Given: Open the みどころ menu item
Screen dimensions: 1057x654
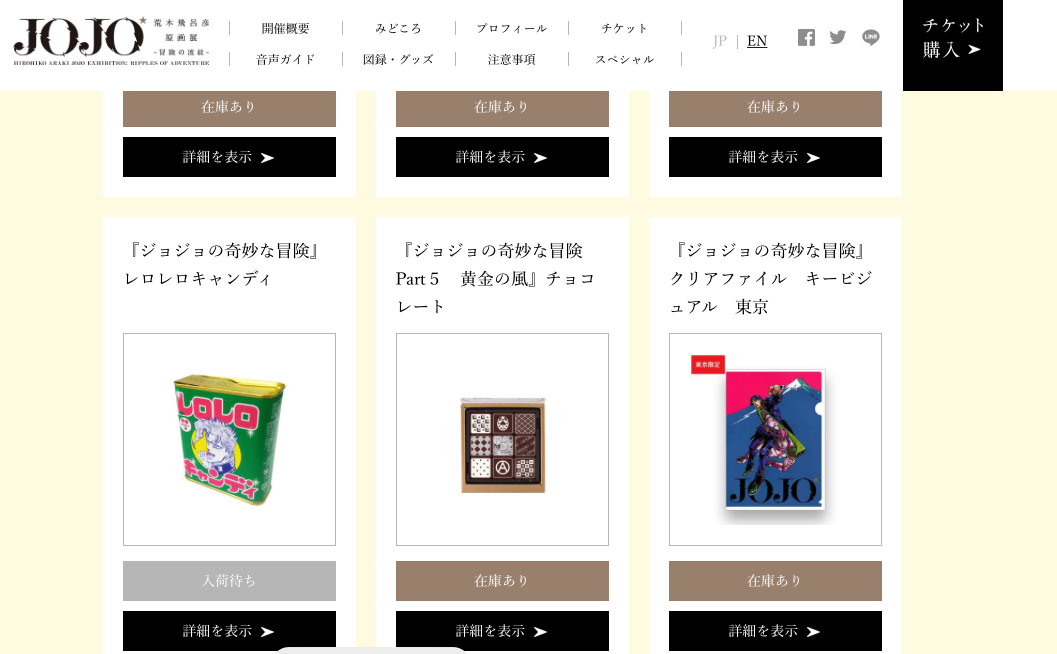Looking at the screenshot, I should click(398, 28).
